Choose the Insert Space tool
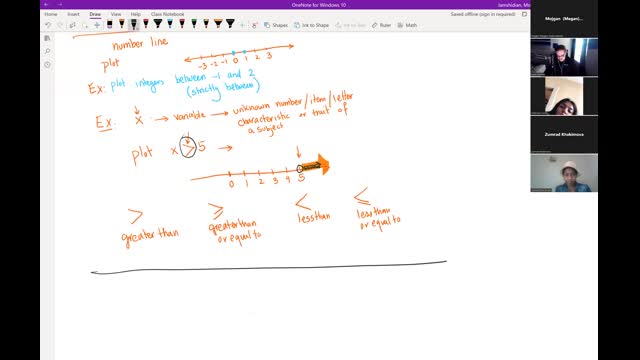The height and width of the screenshot is (360, 640). (x=85, y=25)
